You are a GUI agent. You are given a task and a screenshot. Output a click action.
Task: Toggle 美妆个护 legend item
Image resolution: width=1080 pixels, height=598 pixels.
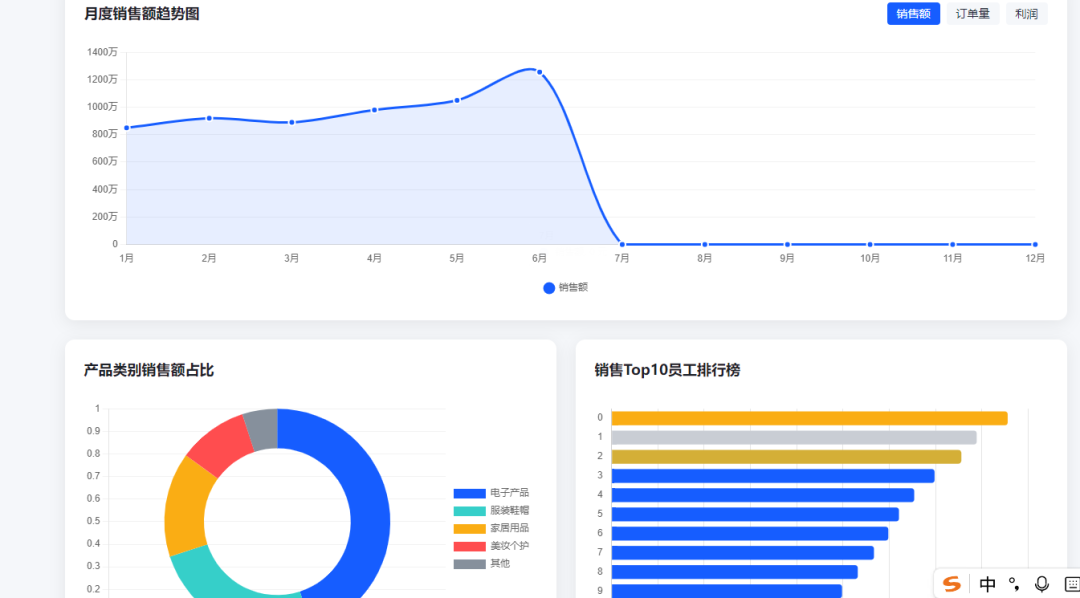click(491, 546)
